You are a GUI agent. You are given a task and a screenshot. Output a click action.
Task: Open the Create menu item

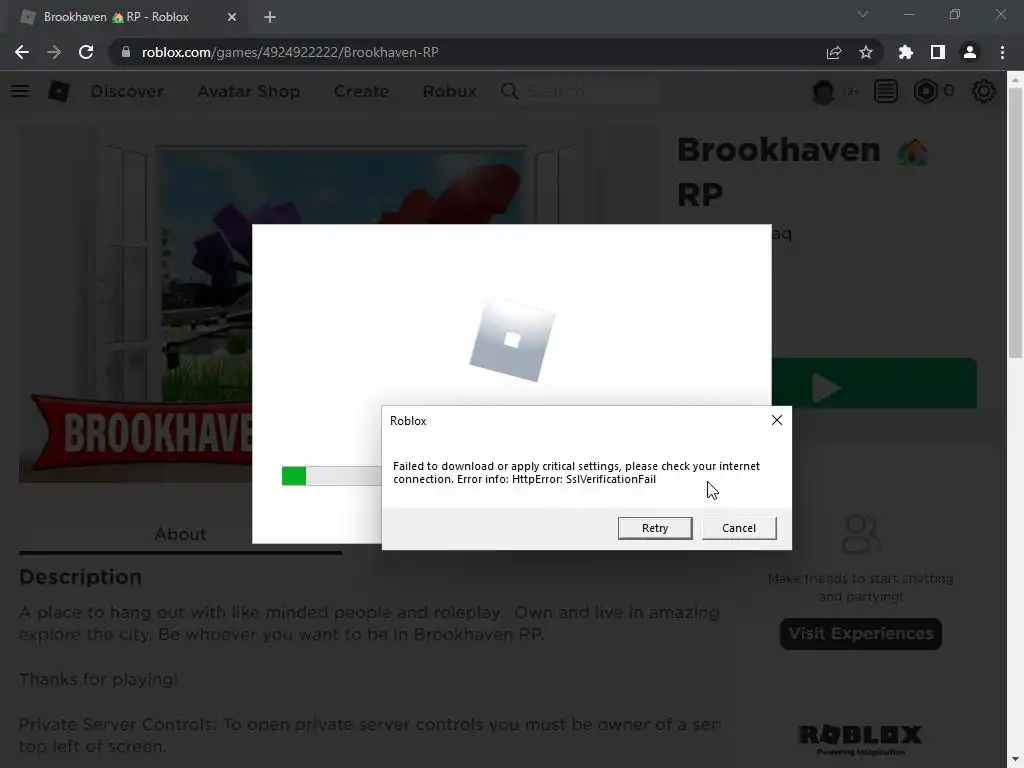coord(361,91)
